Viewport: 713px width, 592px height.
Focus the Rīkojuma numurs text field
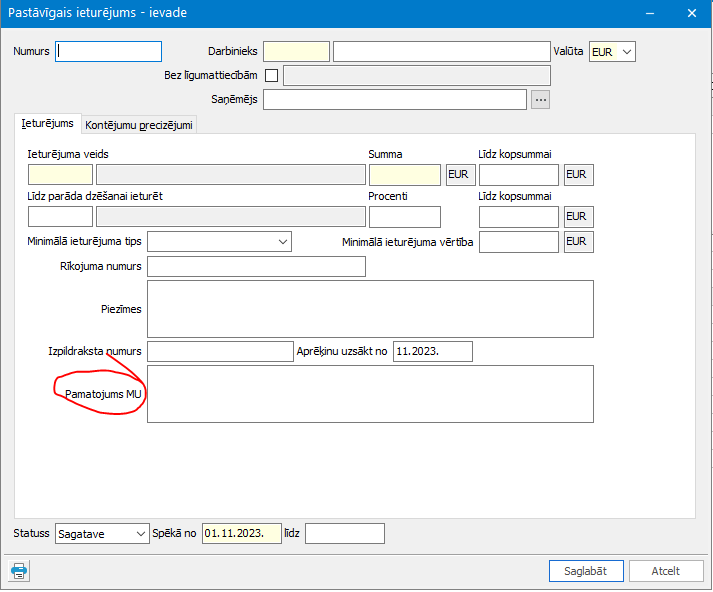(x=256, y=266)
